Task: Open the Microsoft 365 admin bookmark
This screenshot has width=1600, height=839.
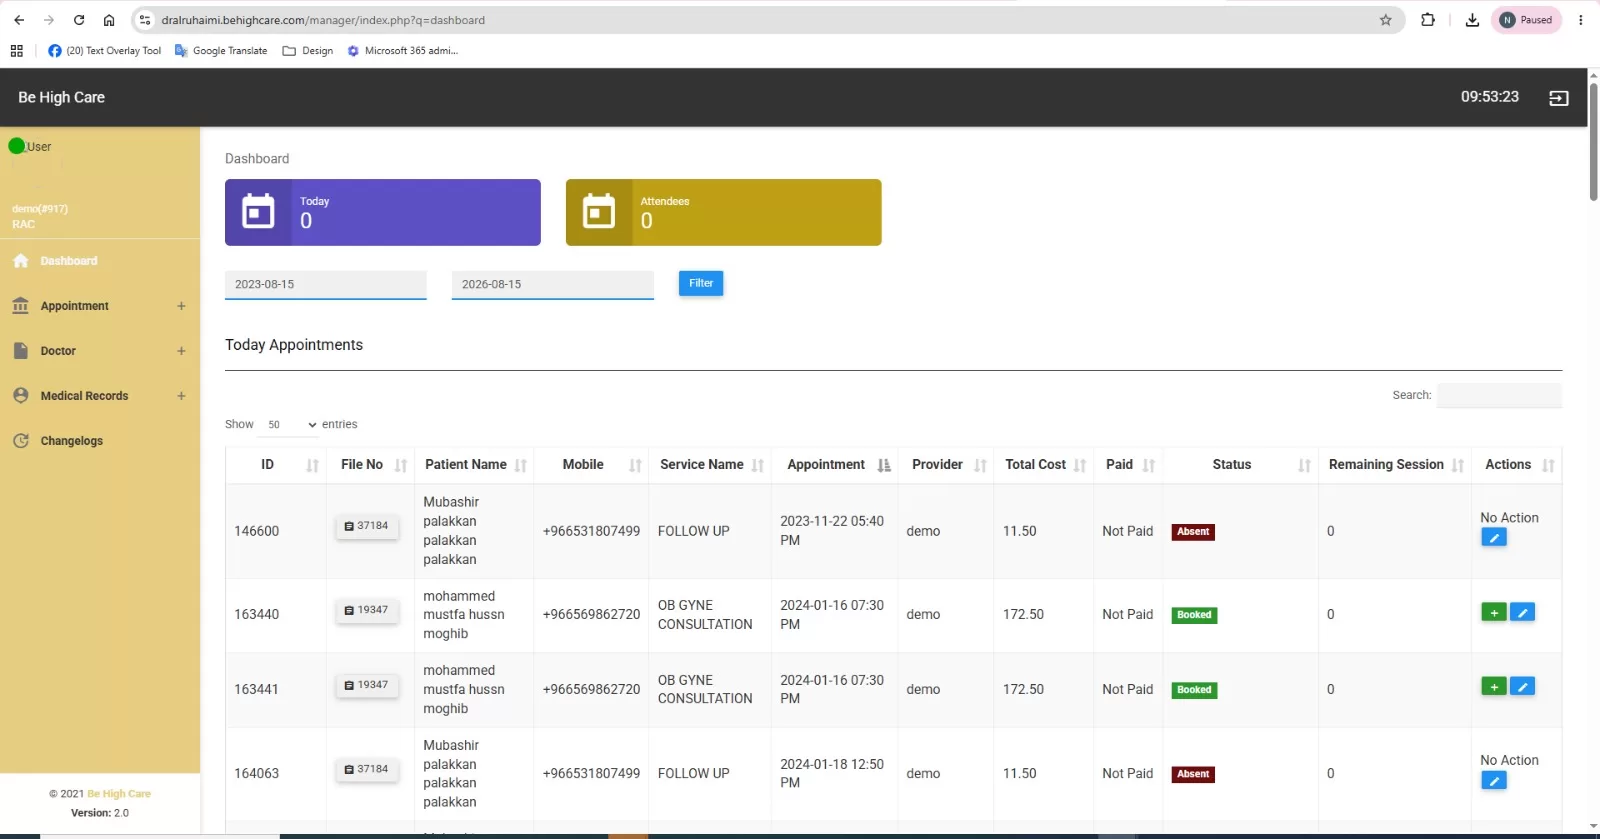Action: (402, 51)
